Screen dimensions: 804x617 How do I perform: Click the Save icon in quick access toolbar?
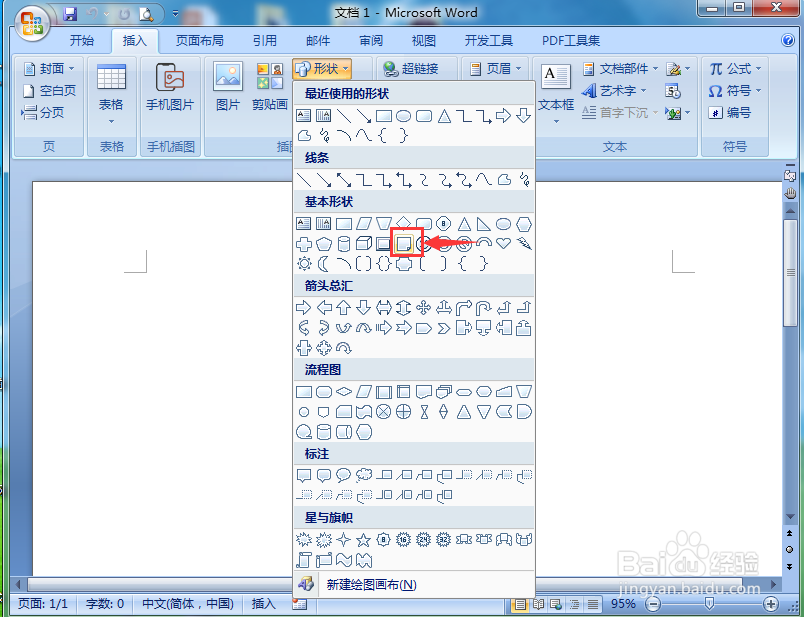[x=70, y=14]
